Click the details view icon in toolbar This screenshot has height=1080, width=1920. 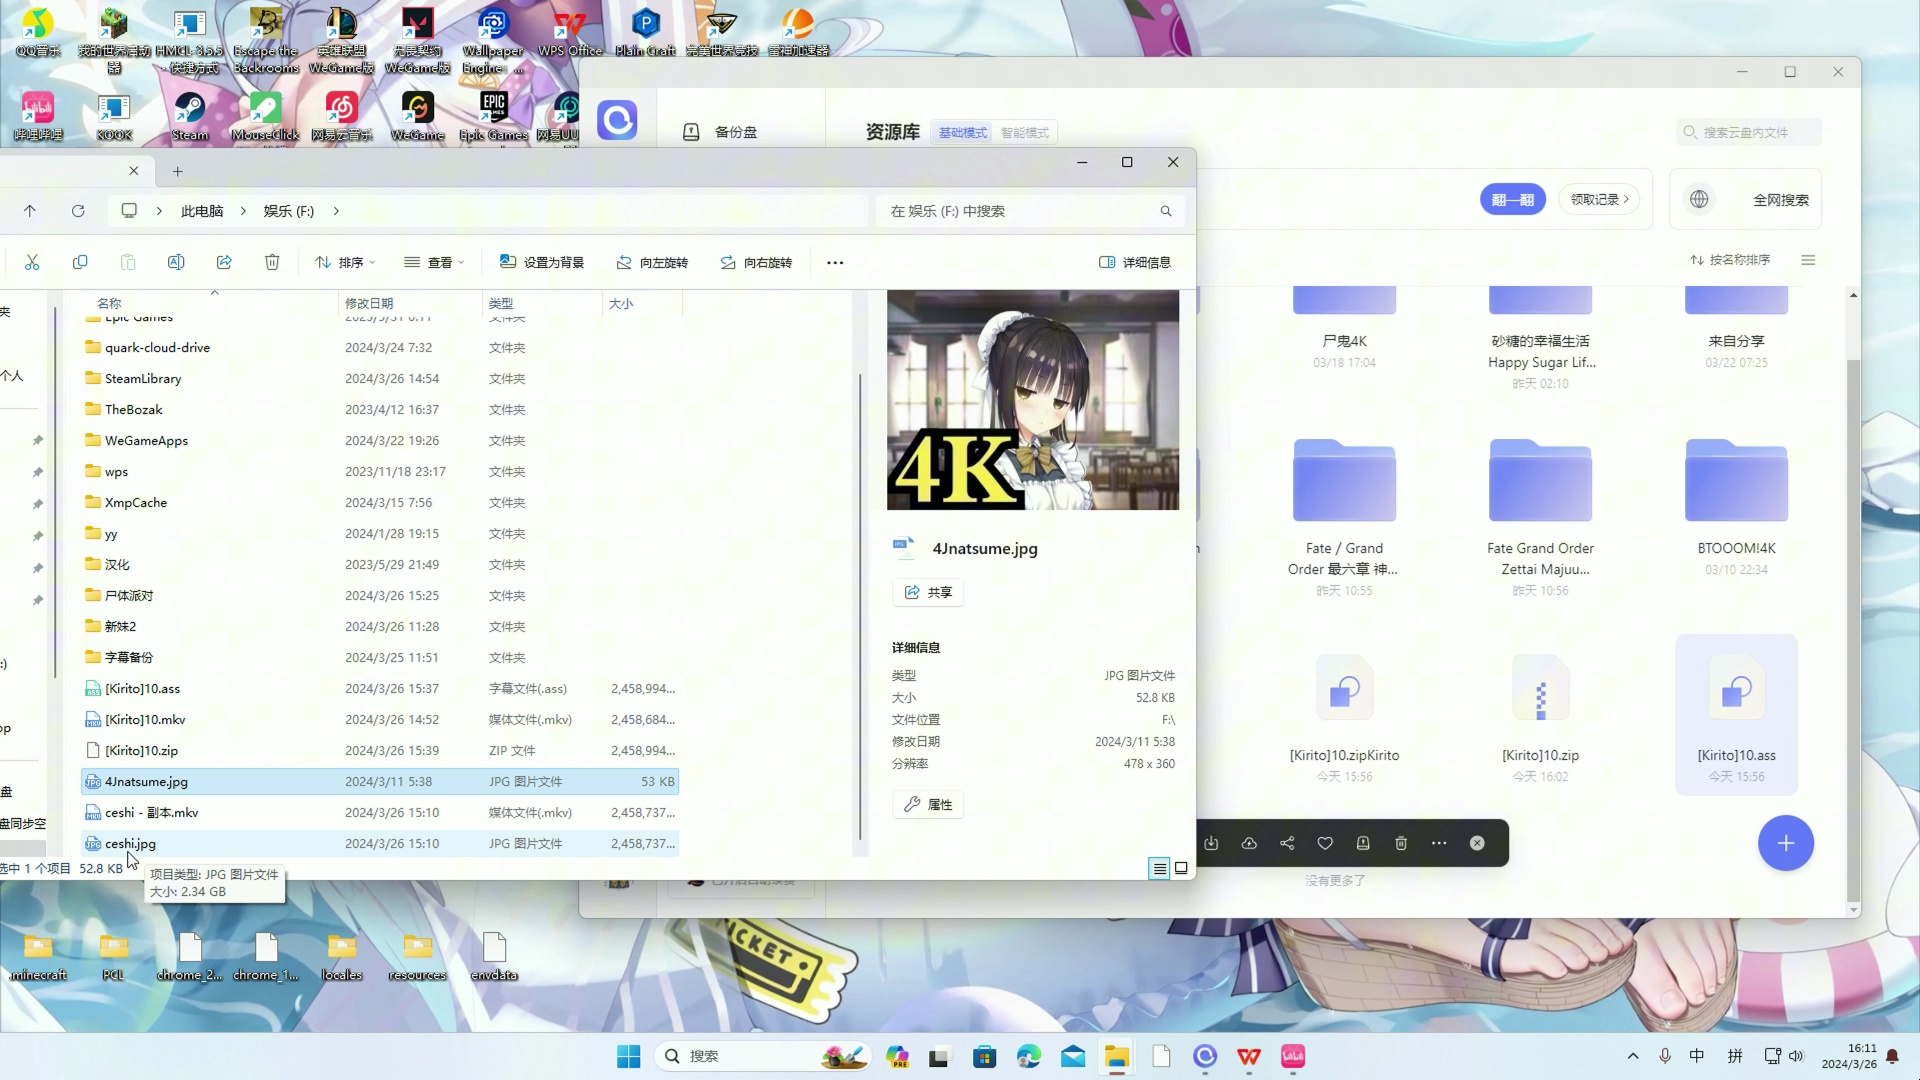point(1159,868)
